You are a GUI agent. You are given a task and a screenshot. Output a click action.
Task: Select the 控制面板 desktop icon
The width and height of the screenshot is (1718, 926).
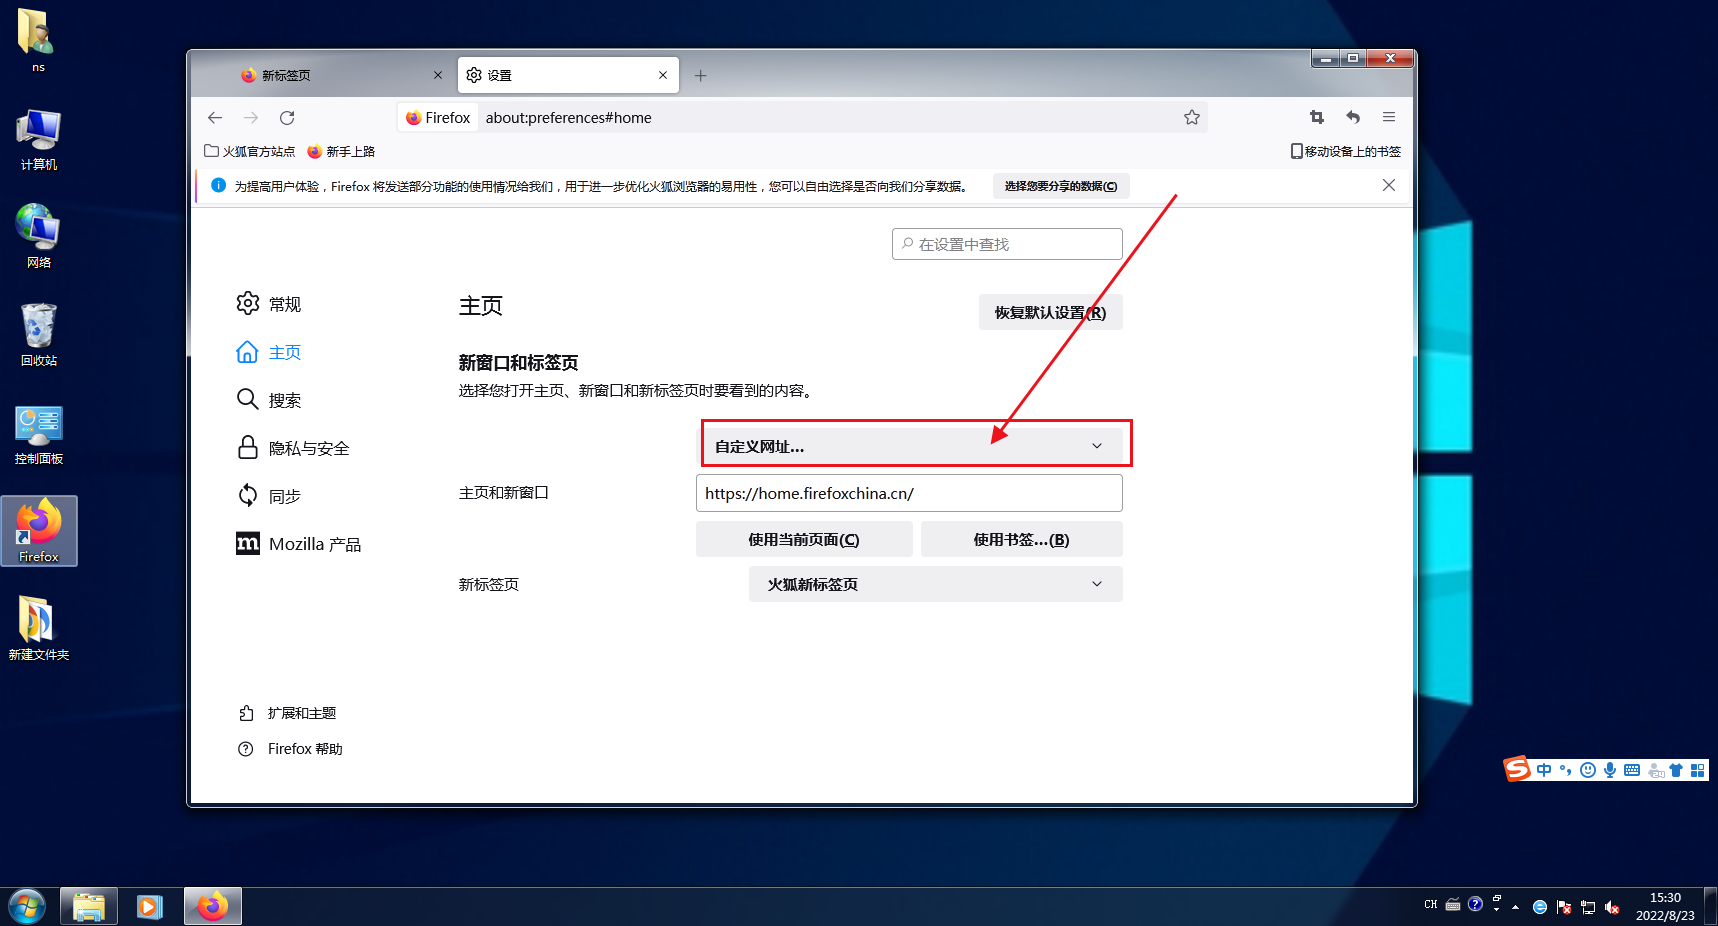[38, 434]
